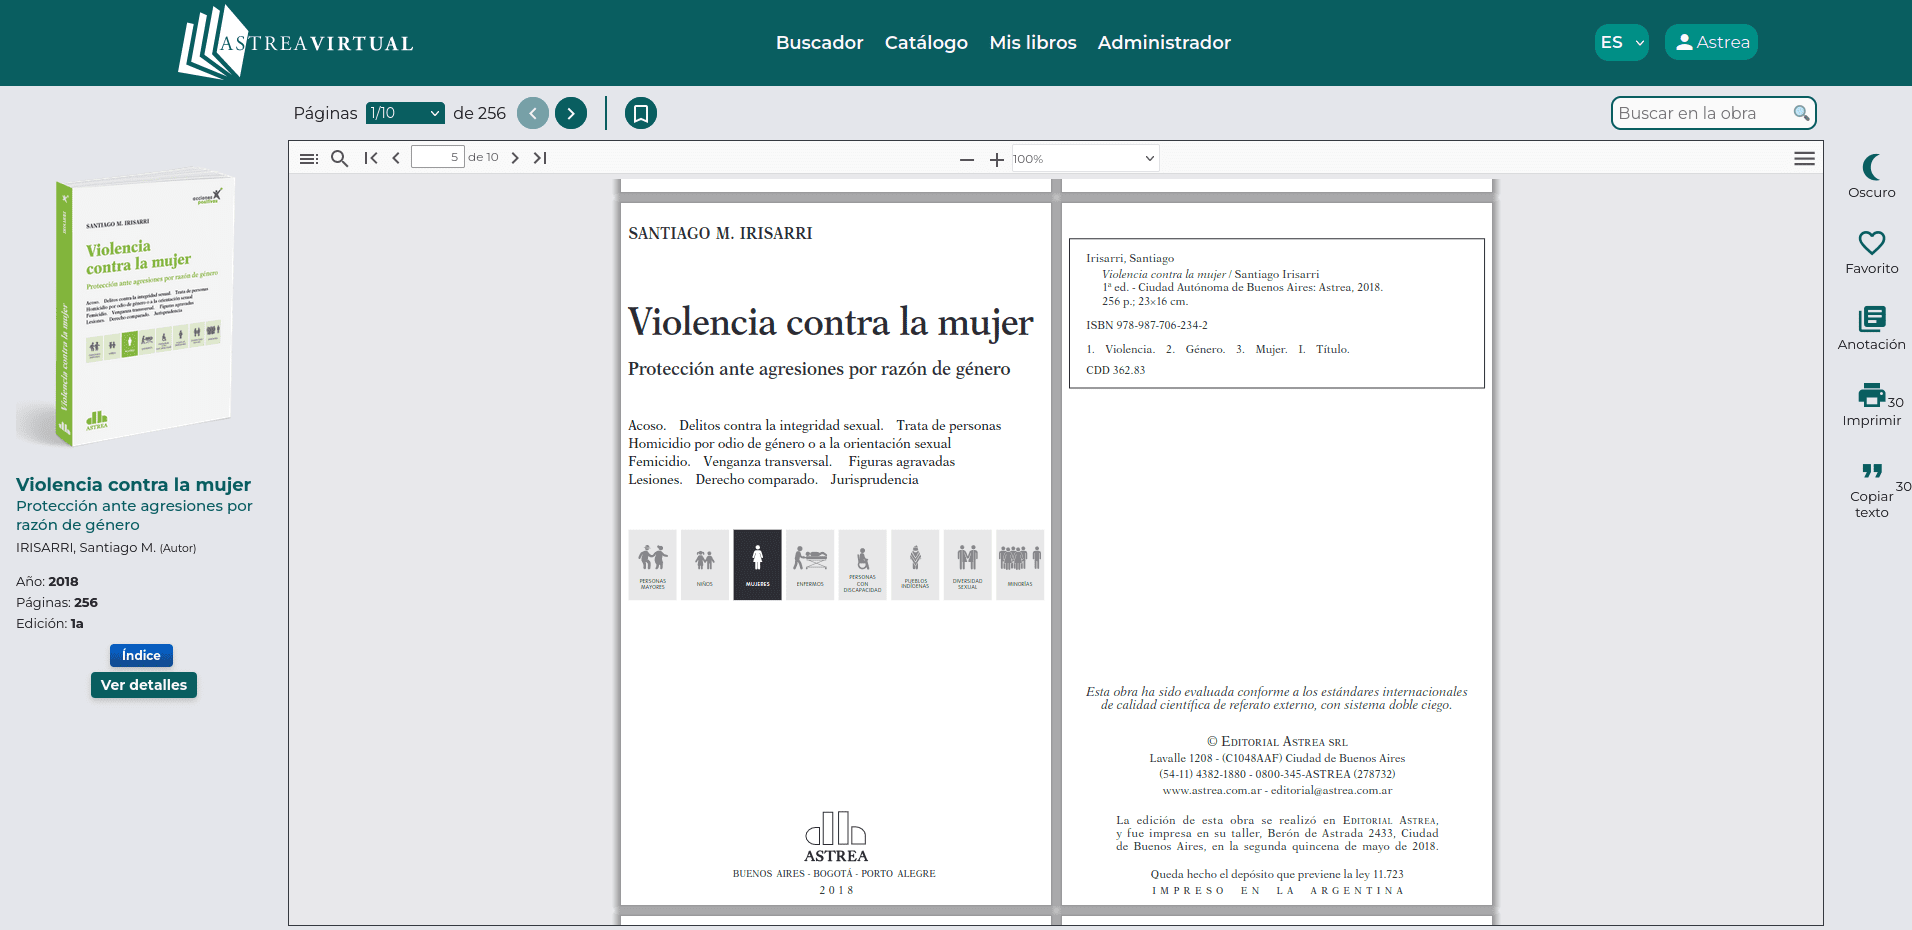Open the Buscador menu
Image resolution: width=1912 pixels, height=930 pixels.
coord(819,42)
